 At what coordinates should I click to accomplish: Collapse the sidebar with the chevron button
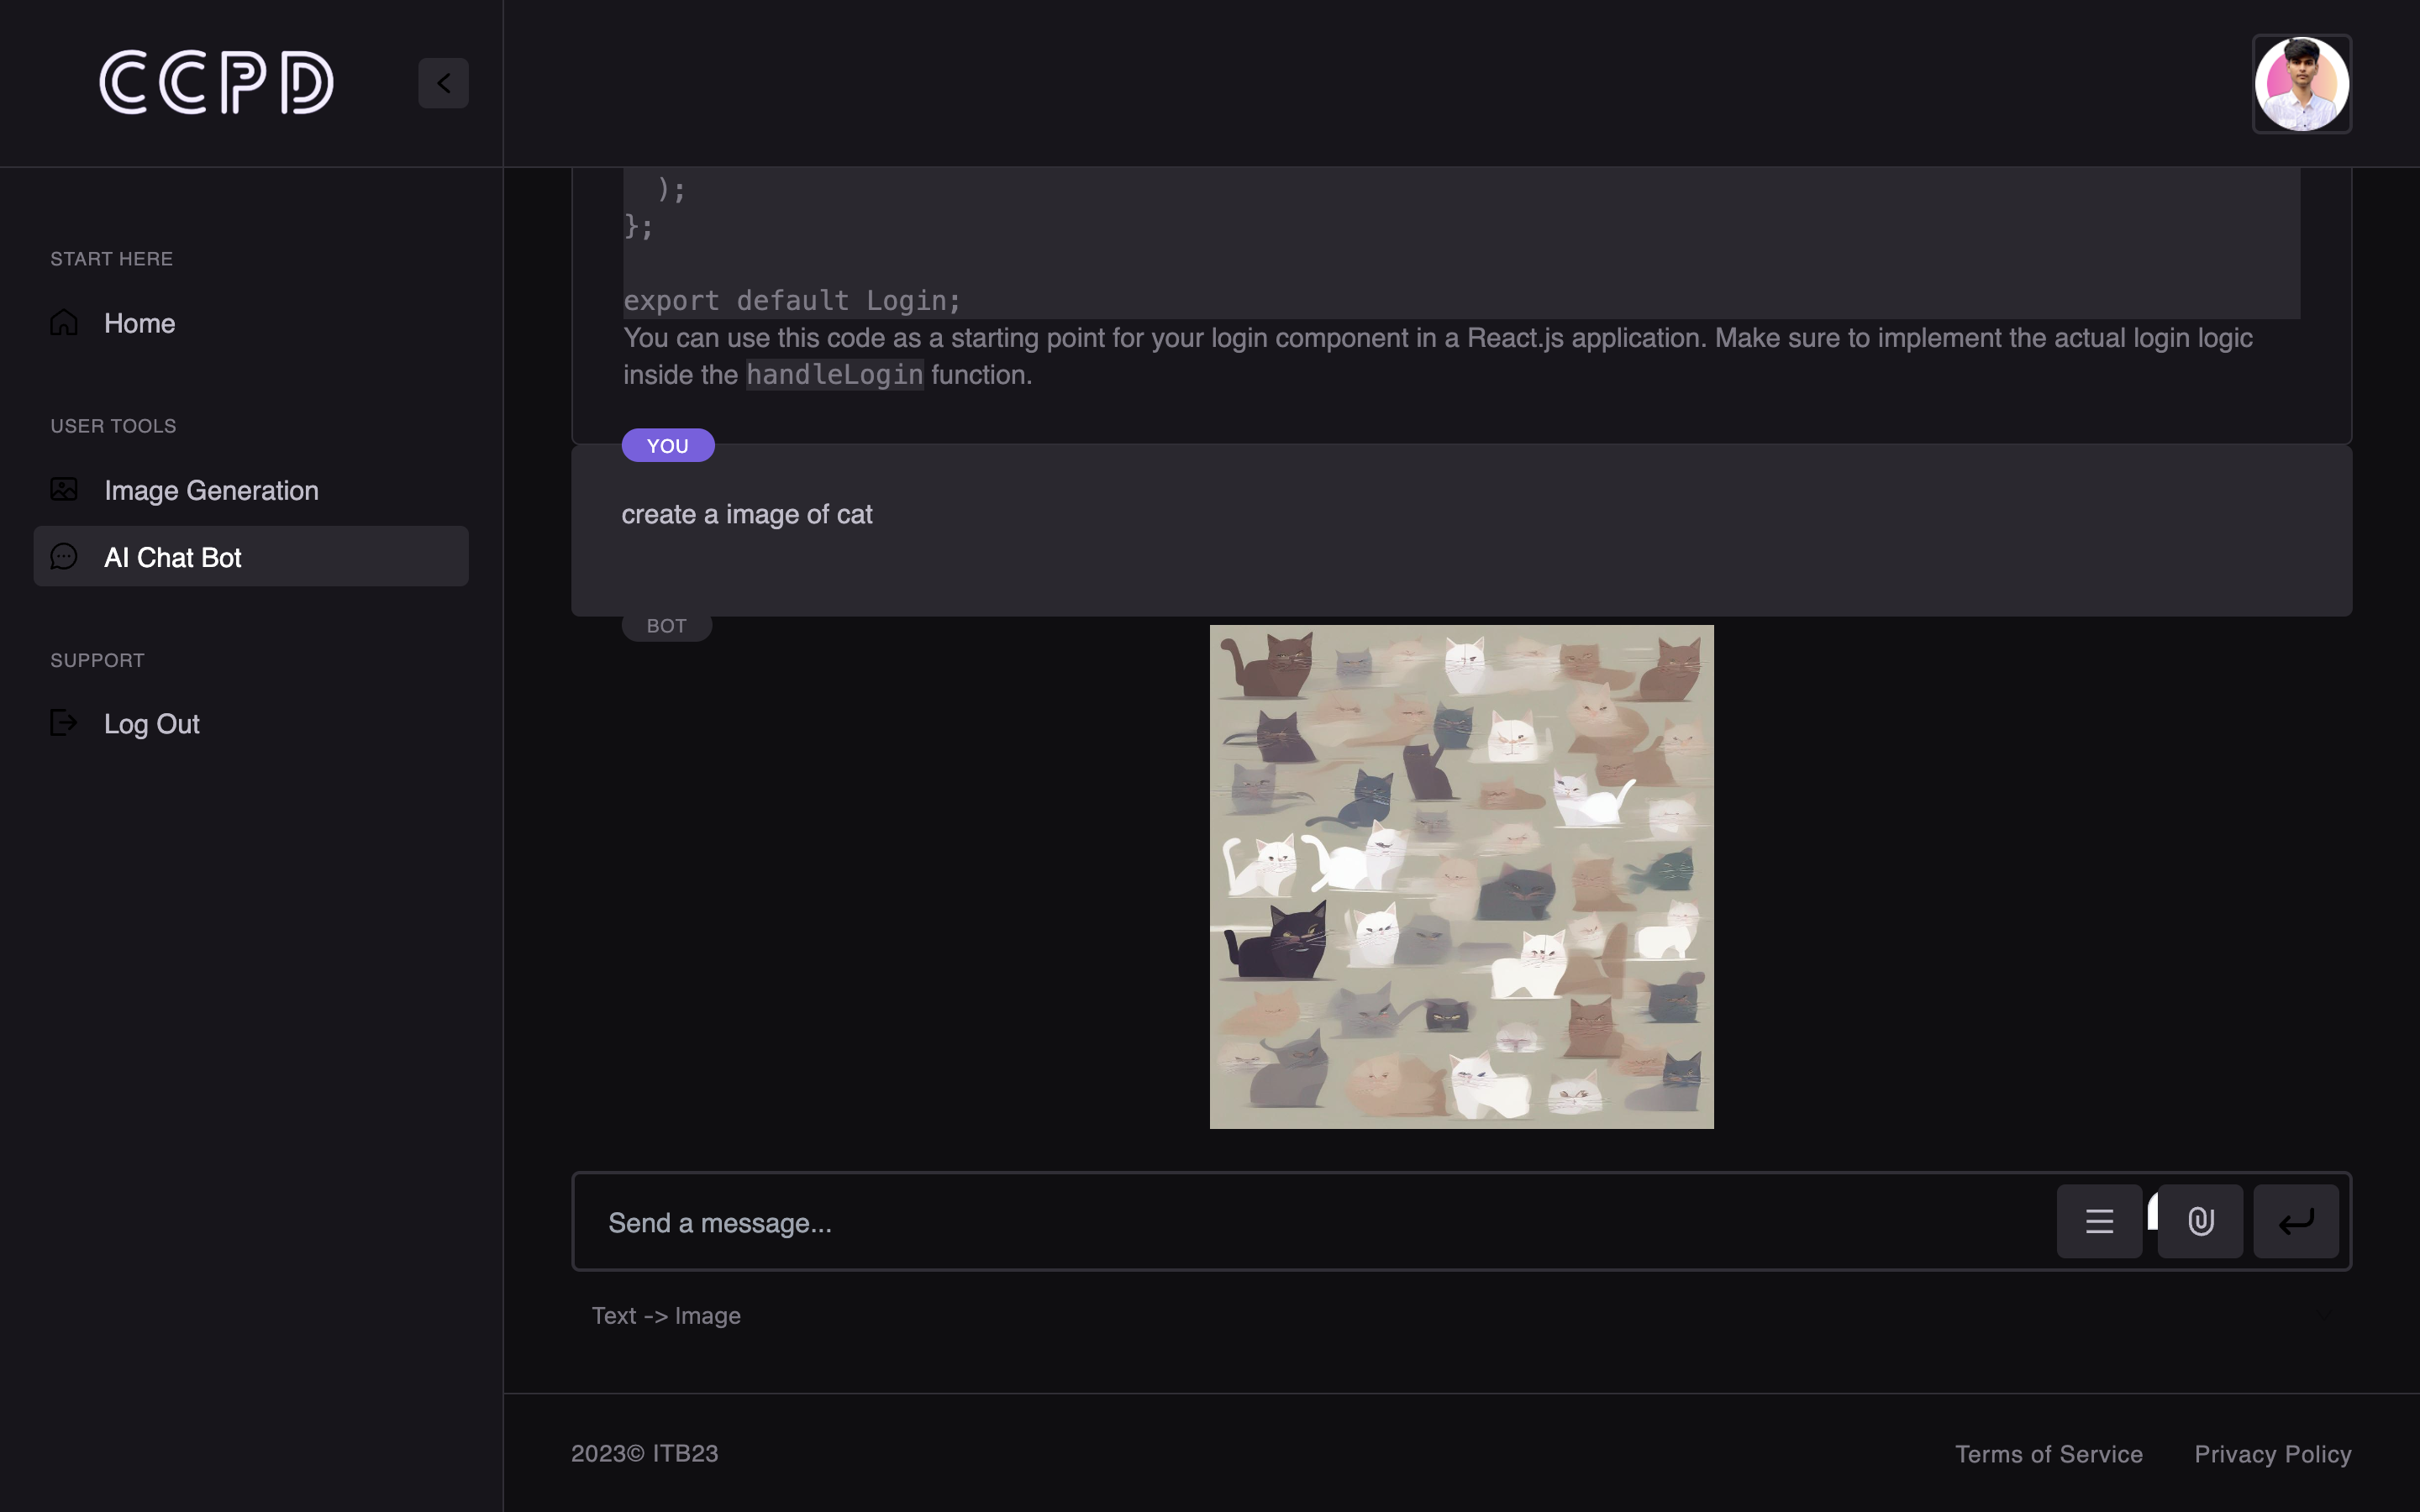[x=443, y=83]
